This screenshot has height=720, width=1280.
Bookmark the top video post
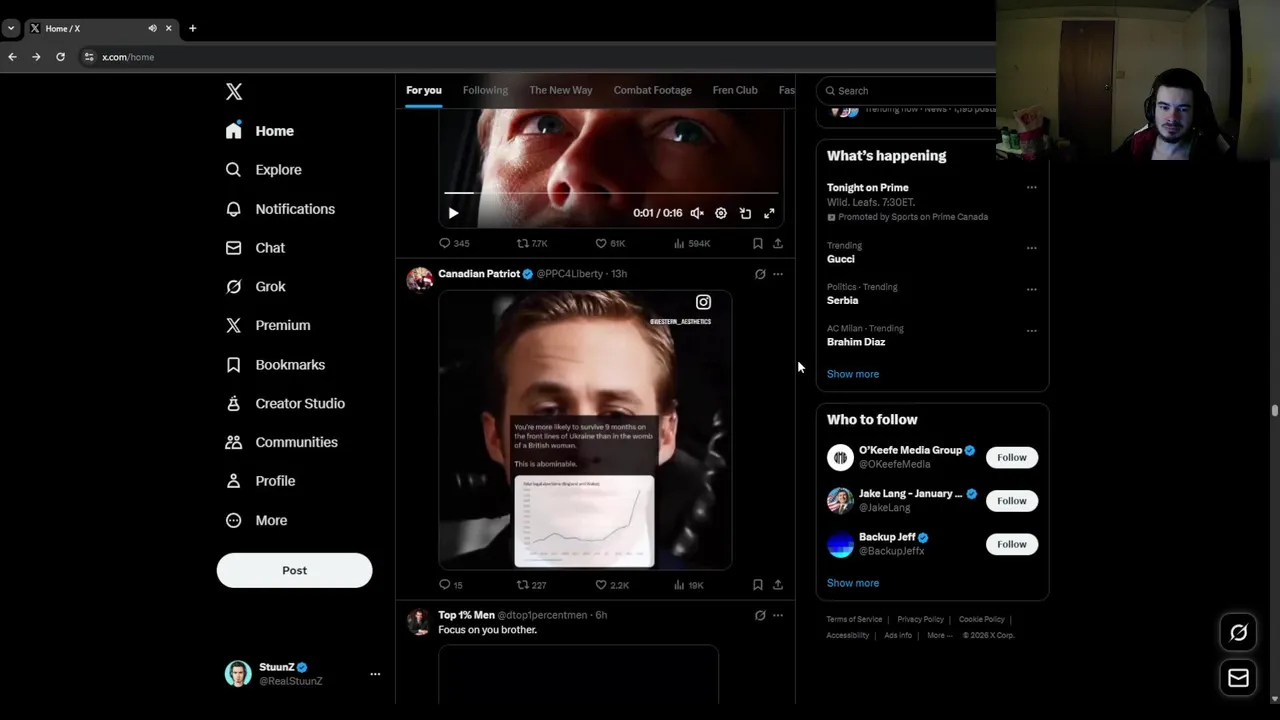click(757, 243)
